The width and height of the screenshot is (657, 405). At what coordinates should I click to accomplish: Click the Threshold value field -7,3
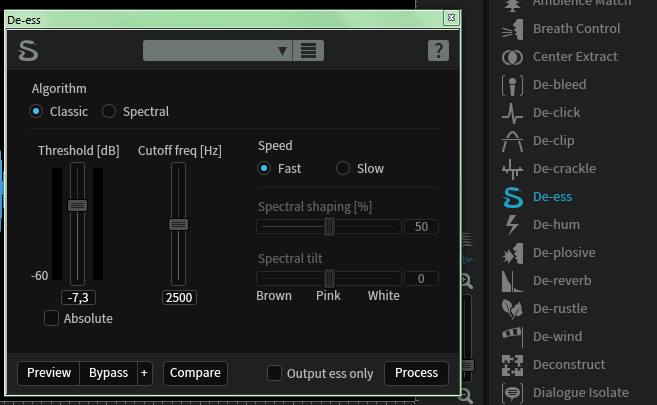click(x=78, y=297)
